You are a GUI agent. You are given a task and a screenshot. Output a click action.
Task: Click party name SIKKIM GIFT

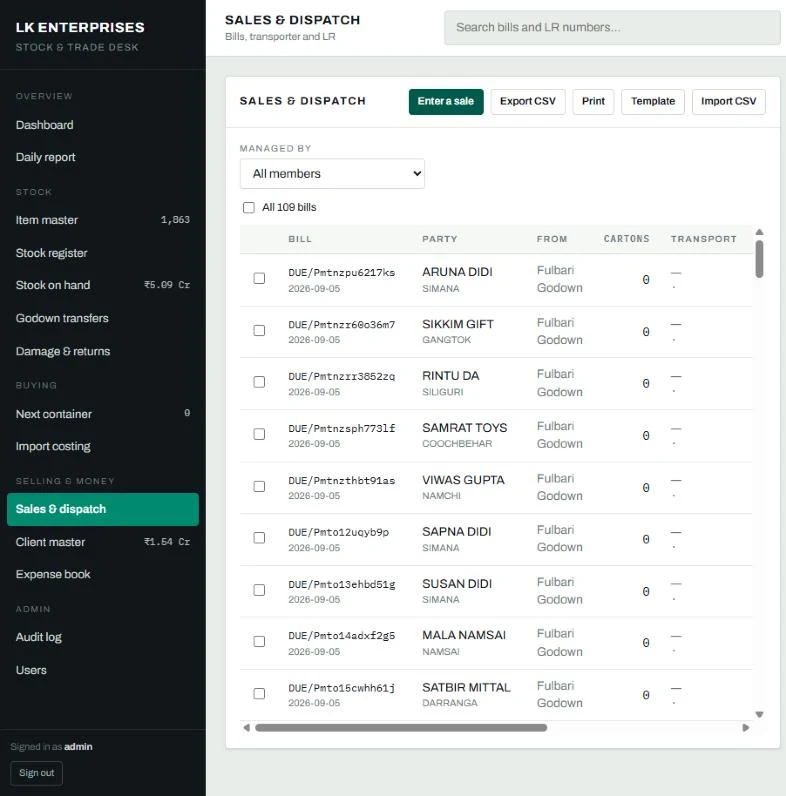pos(457,324)
